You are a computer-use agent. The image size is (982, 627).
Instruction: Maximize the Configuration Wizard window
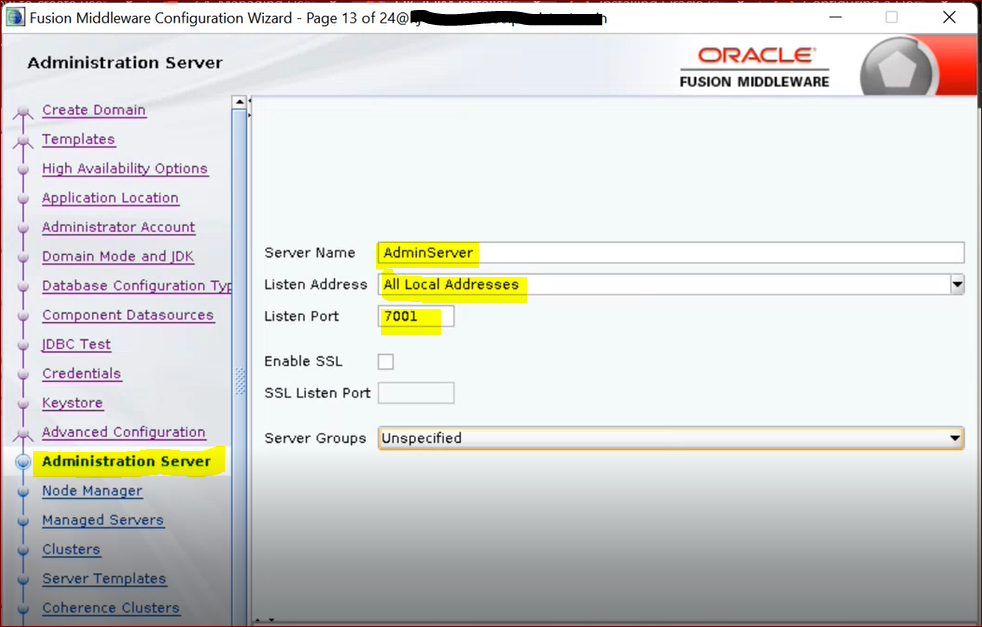tap(892, 18)
